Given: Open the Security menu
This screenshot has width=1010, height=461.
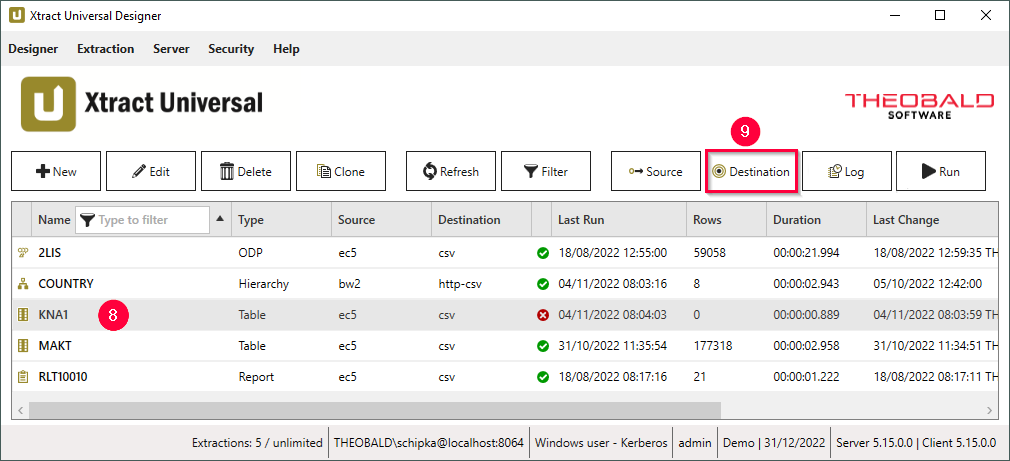Looking at the screenshot, I should tap(231, 49).
